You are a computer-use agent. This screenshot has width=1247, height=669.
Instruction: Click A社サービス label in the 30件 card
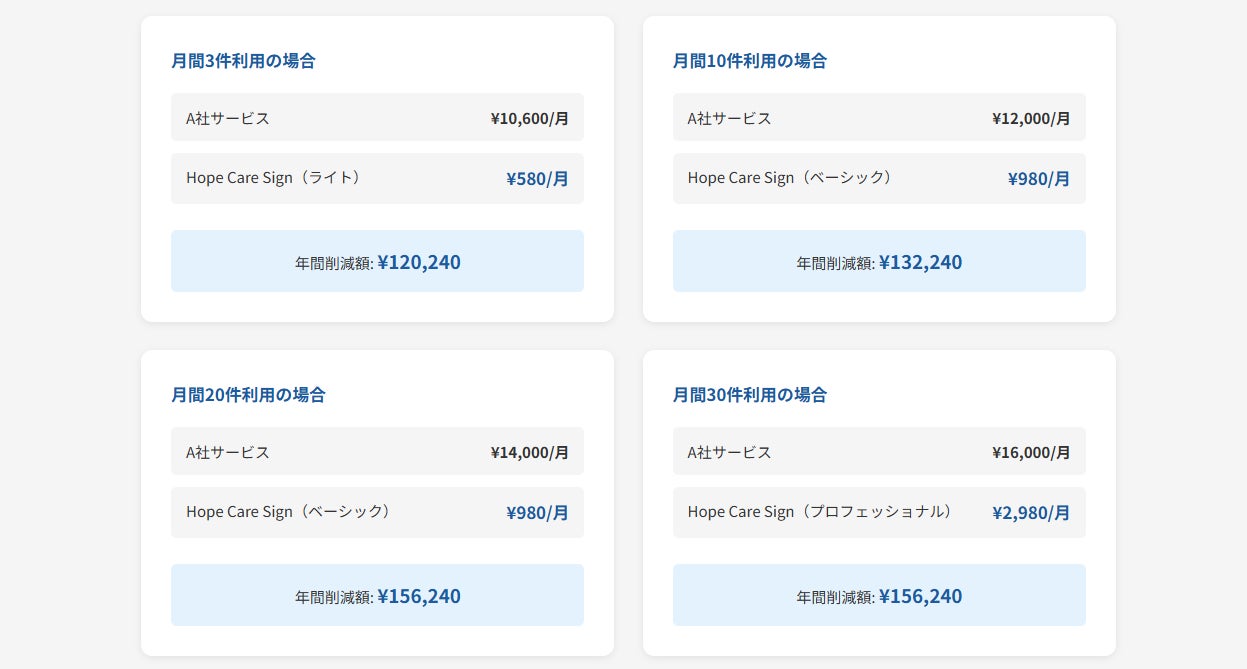click(729, 452)
